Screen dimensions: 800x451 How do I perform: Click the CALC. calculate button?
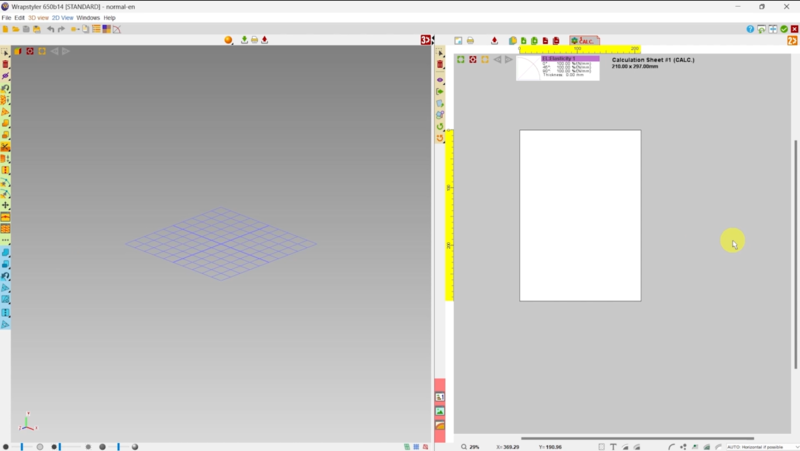coord(584,41)
